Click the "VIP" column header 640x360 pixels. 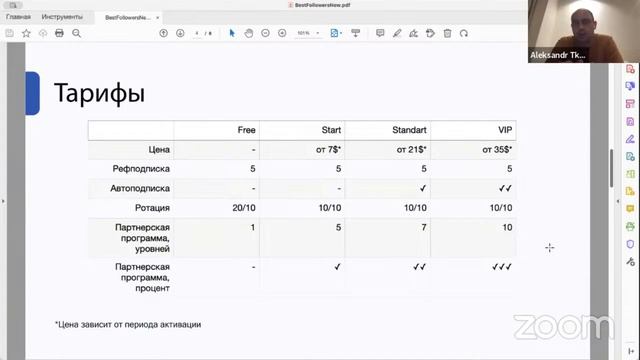click(505, 130)
